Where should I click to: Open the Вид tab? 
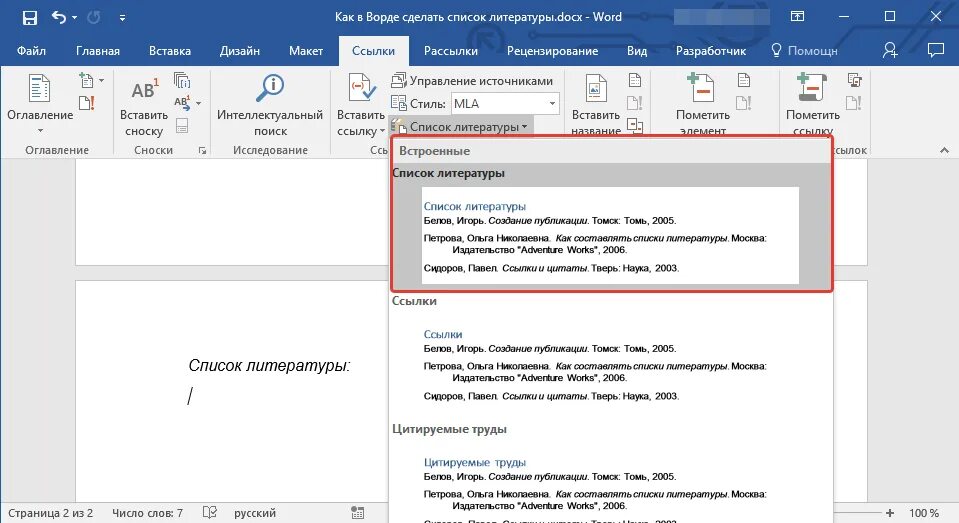tap(637, 51)
